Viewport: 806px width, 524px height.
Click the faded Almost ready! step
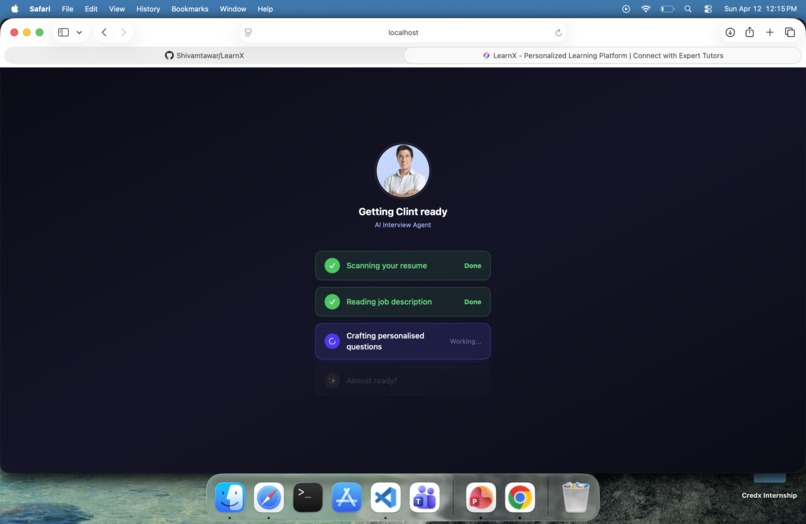tap(403, 381)
